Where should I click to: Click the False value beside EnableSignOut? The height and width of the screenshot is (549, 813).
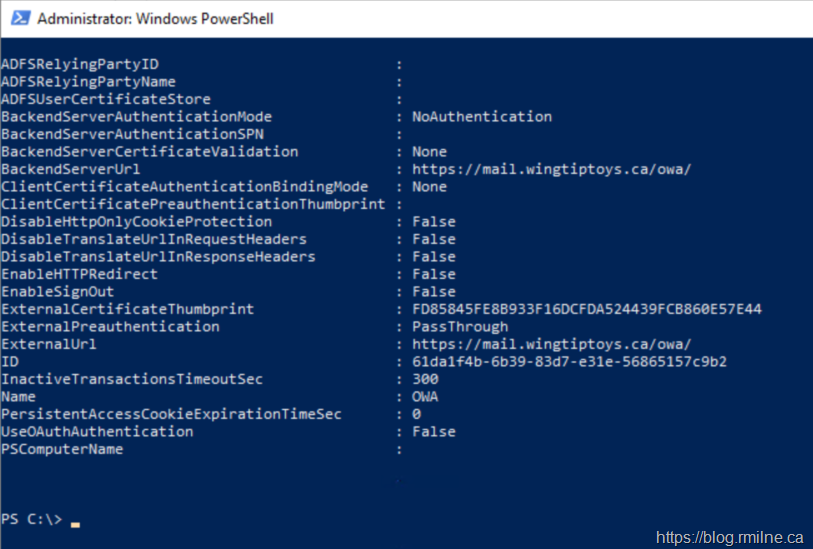pos(433,292)
